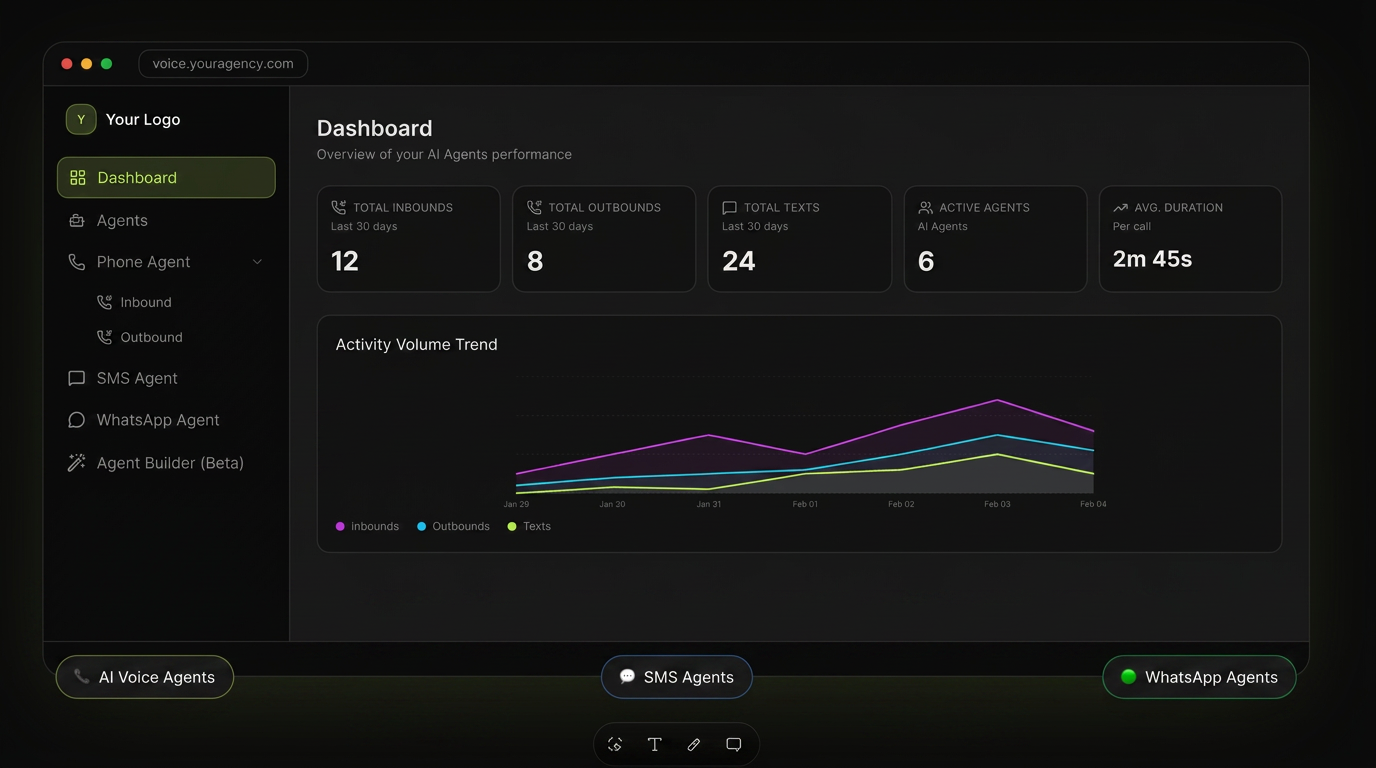Select the dashed-circle selection tool
The image size is (1376, 768).
tap(615, 745)
